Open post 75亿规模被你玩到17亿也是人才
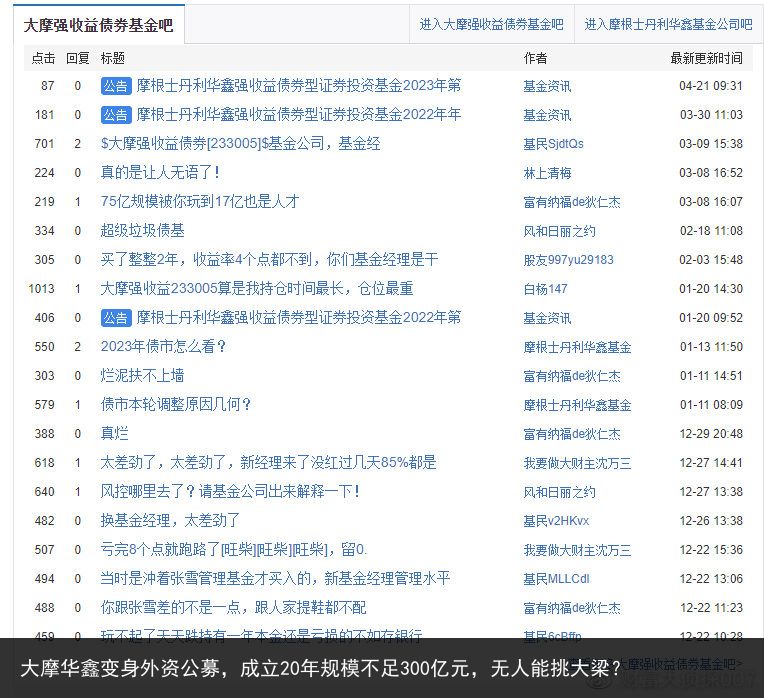This screenshot has height=698, width=764. [200, 202]
